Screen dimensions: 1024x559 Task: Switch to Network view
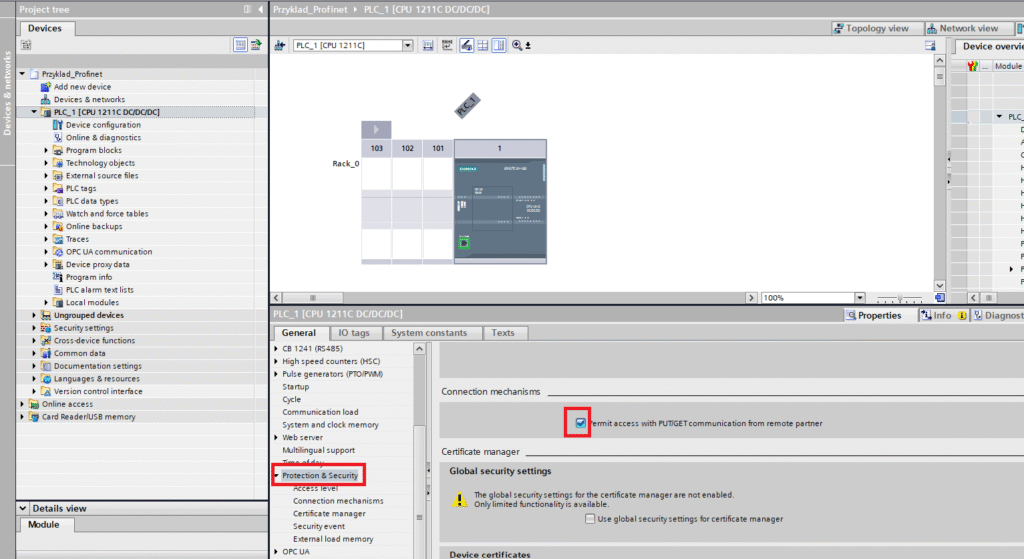(x=963, y=28)
